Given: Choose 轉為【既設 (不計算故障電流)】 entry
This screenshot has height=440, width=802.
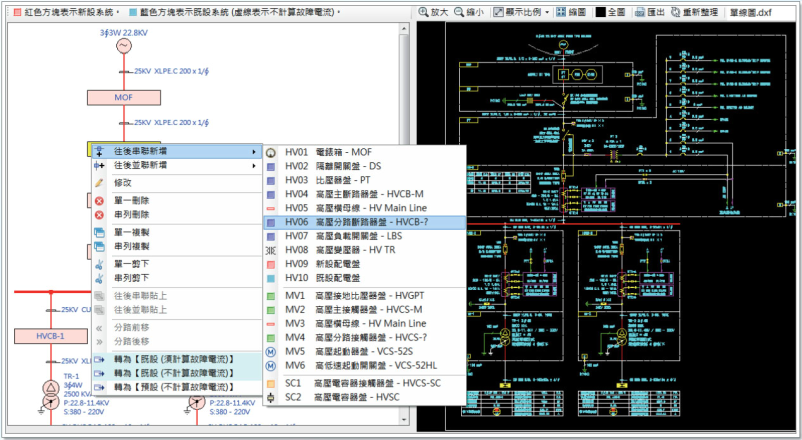Looking at the screenshot, I should [x=177, y=373].
